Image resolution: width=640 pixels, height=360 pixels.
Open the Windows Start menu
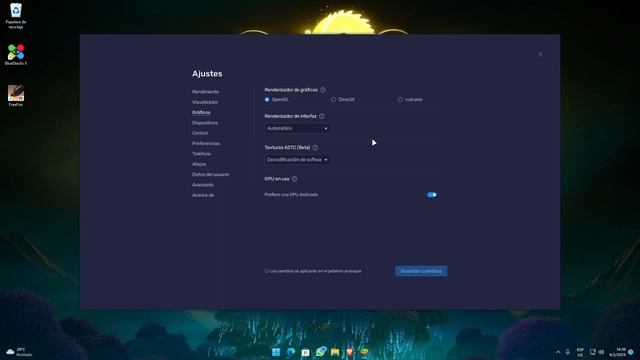(x=276, y=352)
